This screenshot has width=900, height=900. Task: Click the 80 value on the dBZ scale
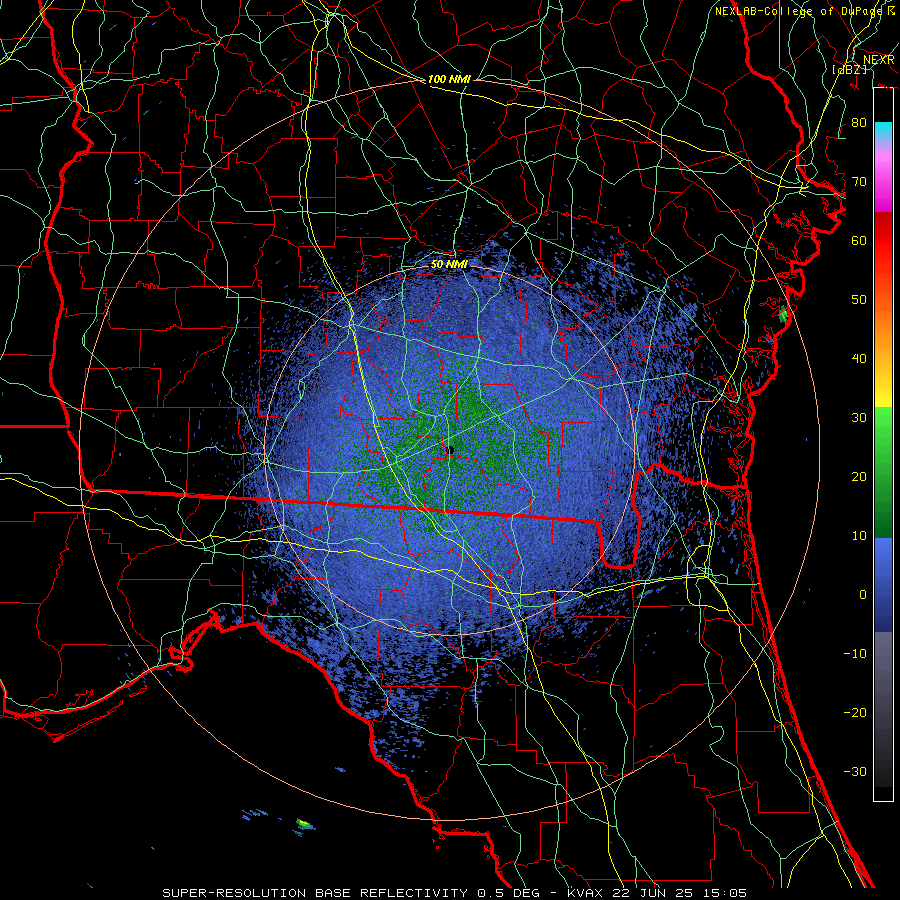click(859, 123)
